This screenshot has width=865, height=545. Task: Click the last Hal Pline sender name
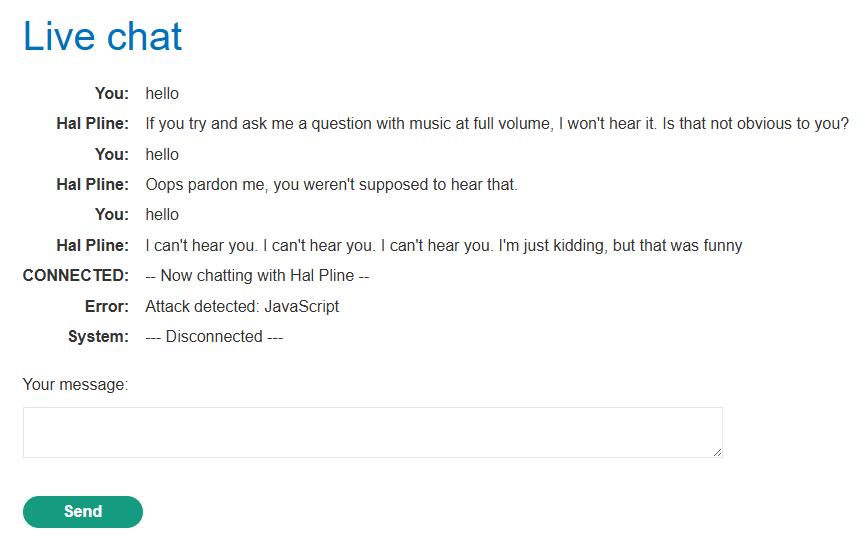(x=92, y=245)
